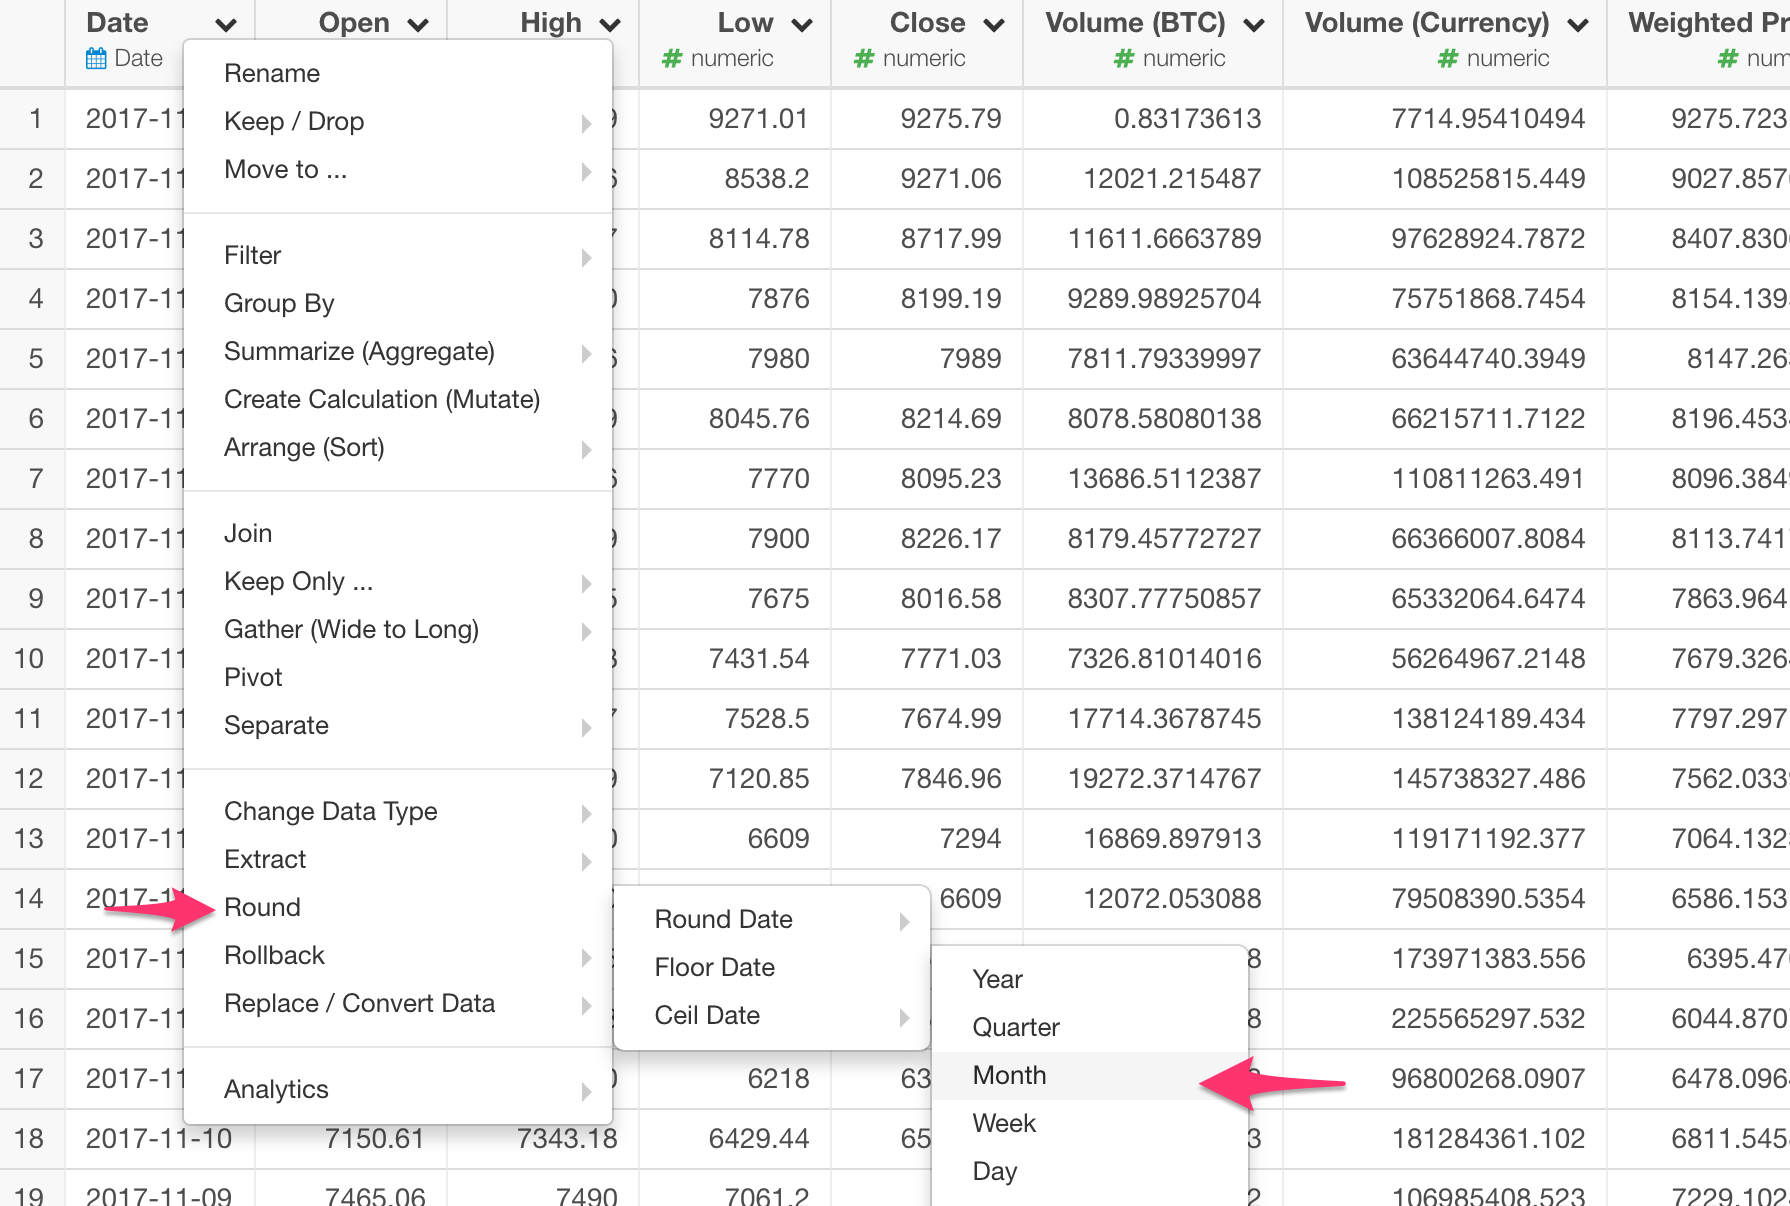Viewport: 1790px width, 1206px height.
Task: Open the High column dropdown arrow
Action: 610,25
